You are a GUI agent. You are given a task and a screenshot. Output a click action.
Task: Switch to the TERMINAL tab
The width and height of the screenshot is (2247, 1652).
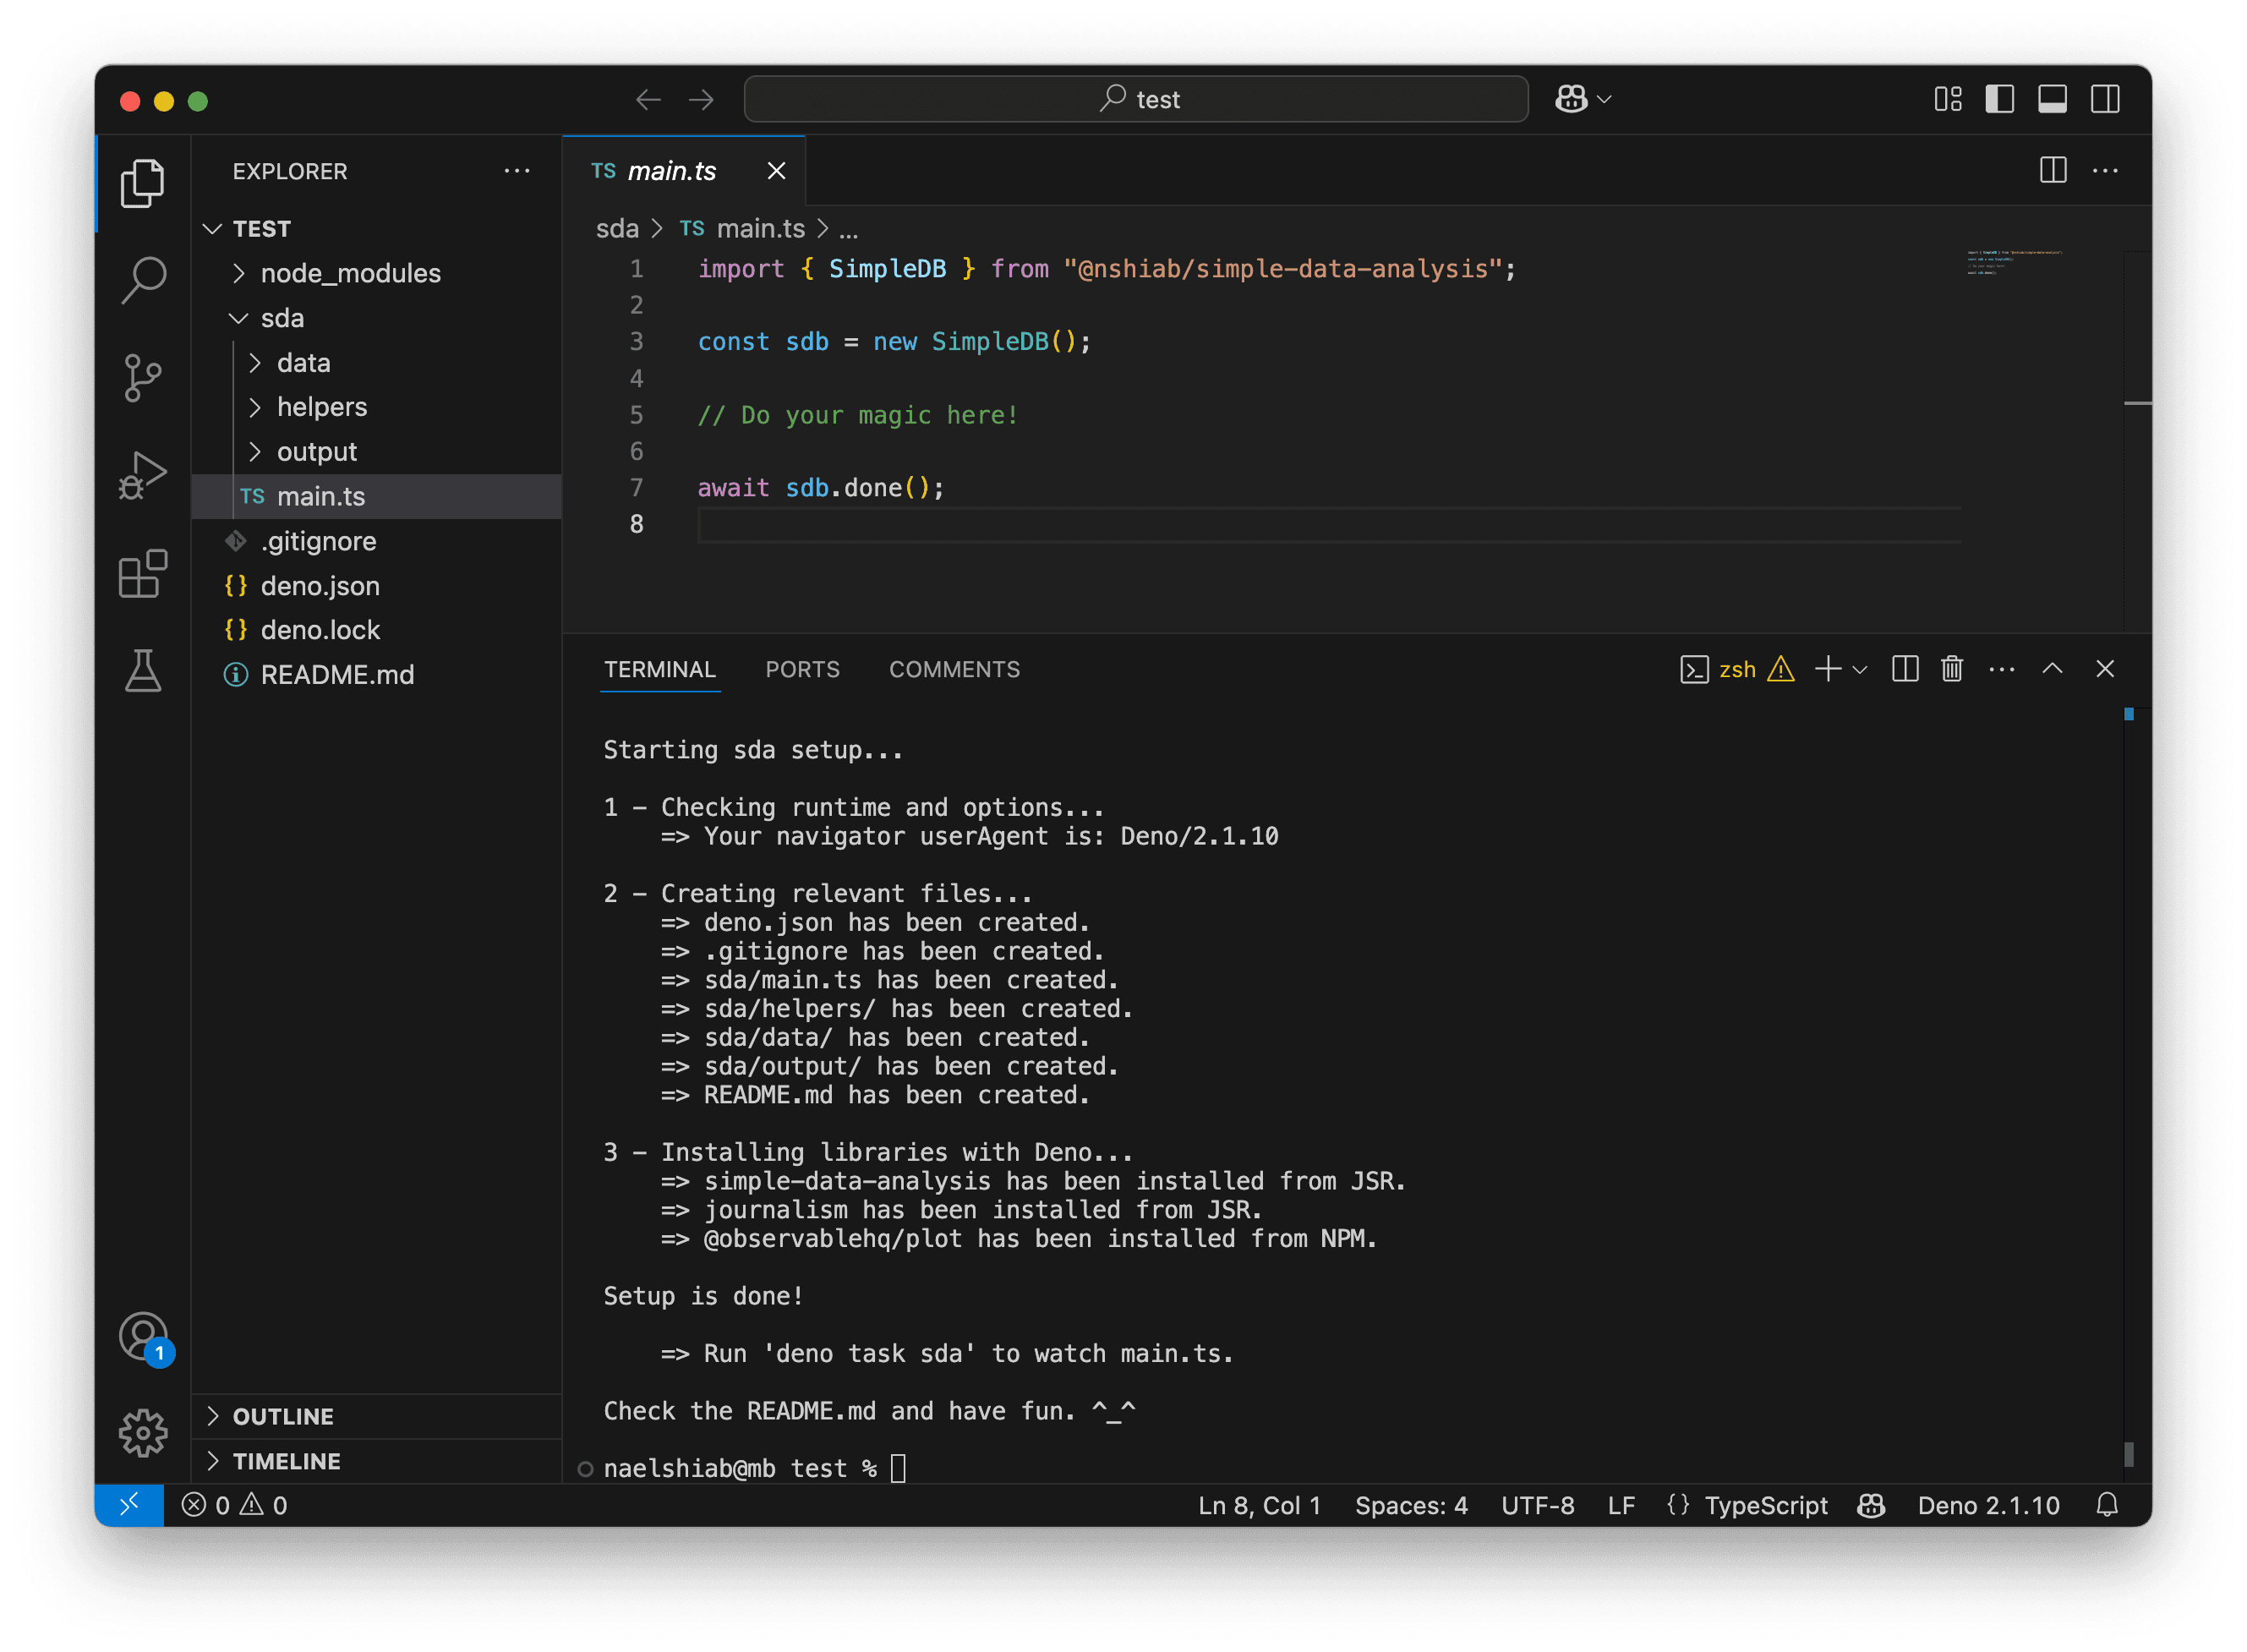click(660, 669)
